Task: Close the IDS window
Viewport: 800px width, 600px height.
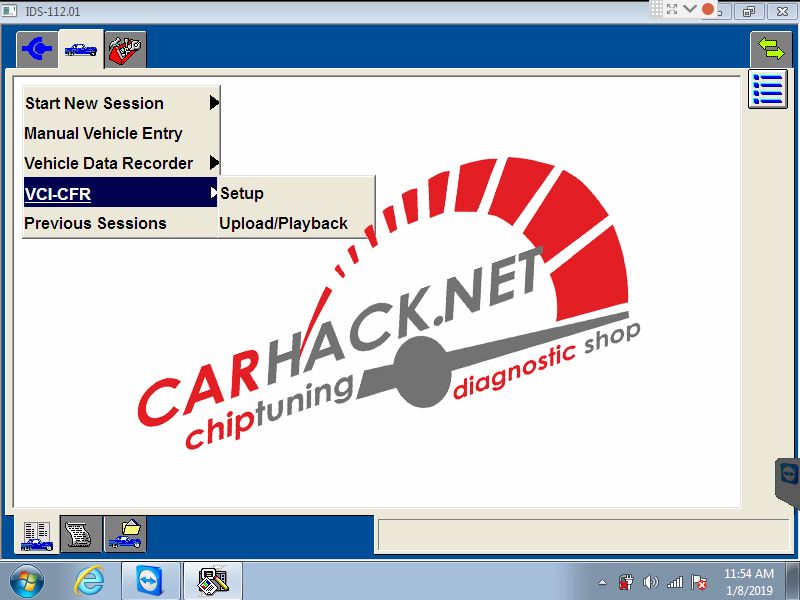Action: (782, 11)
